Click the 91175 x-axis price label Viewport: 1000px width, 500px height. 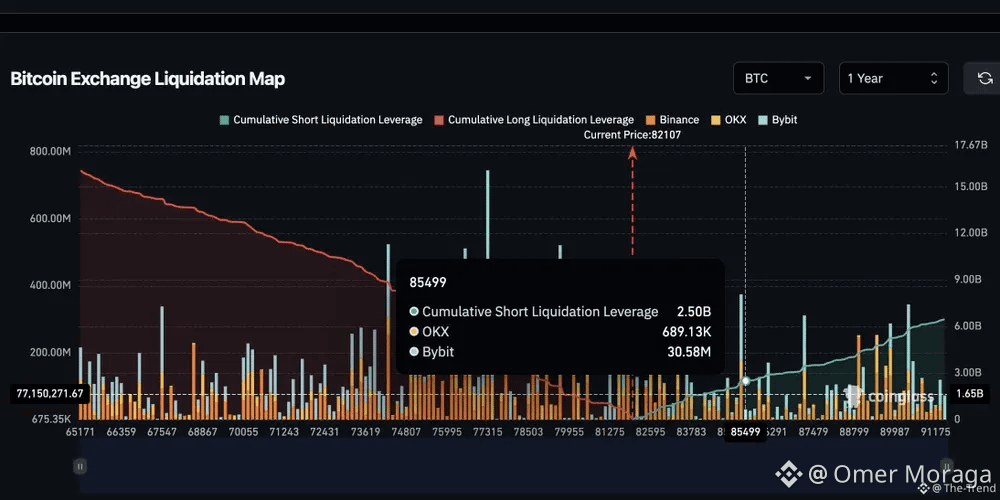pyautogui.click(x=936, y=432)
